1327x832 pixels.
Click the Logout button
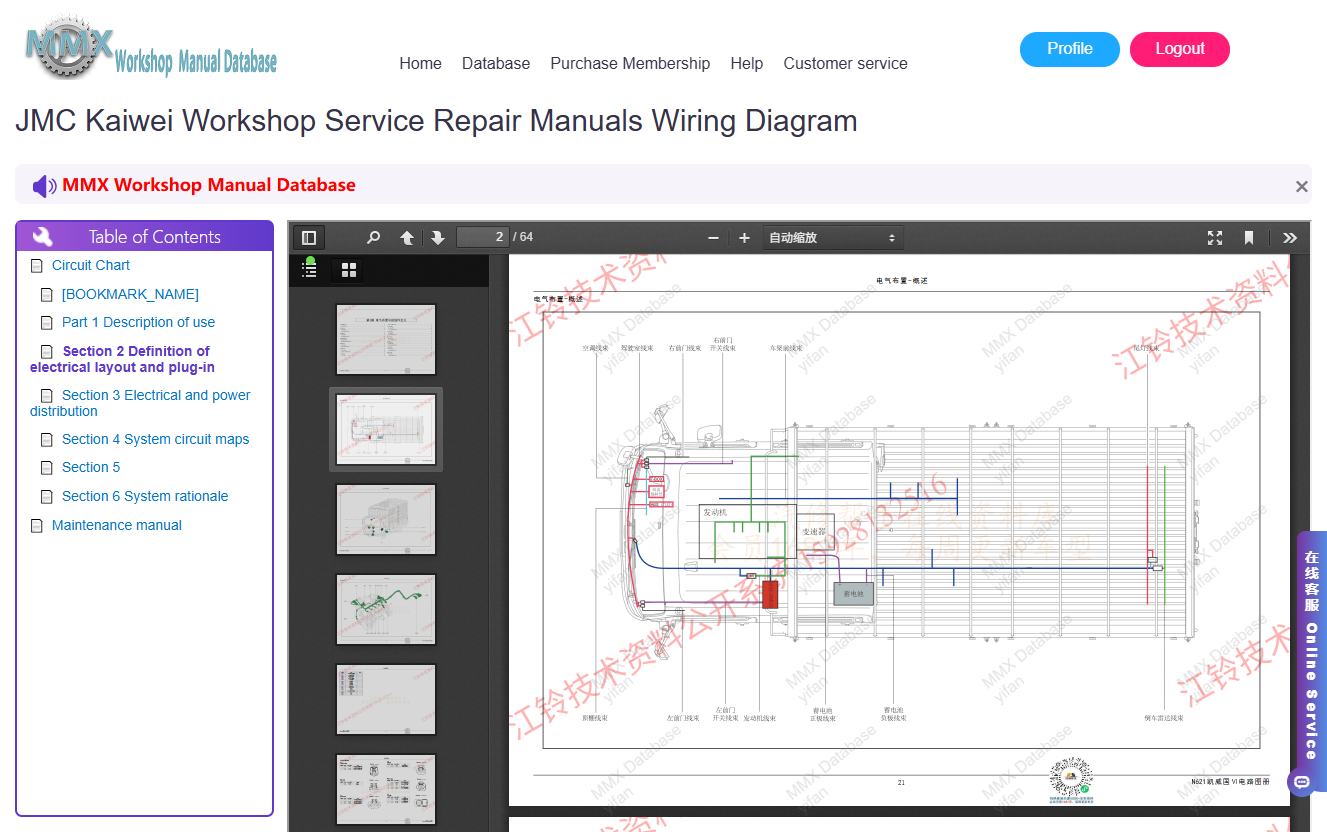tap(1180, 49)
